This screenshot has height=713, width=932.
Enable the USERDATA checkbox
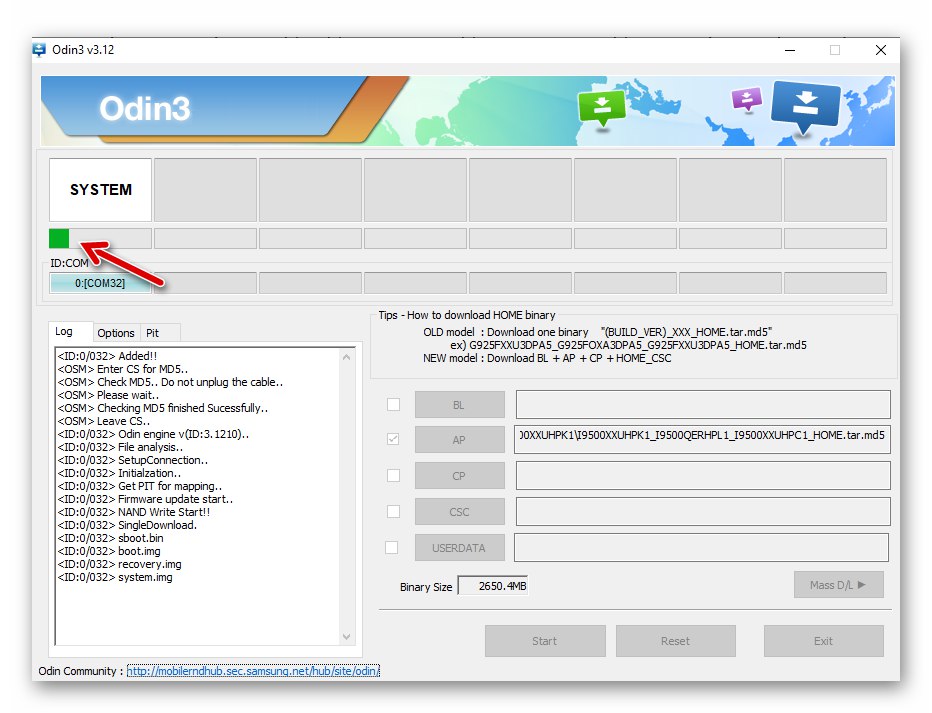[x=393, y=547]
